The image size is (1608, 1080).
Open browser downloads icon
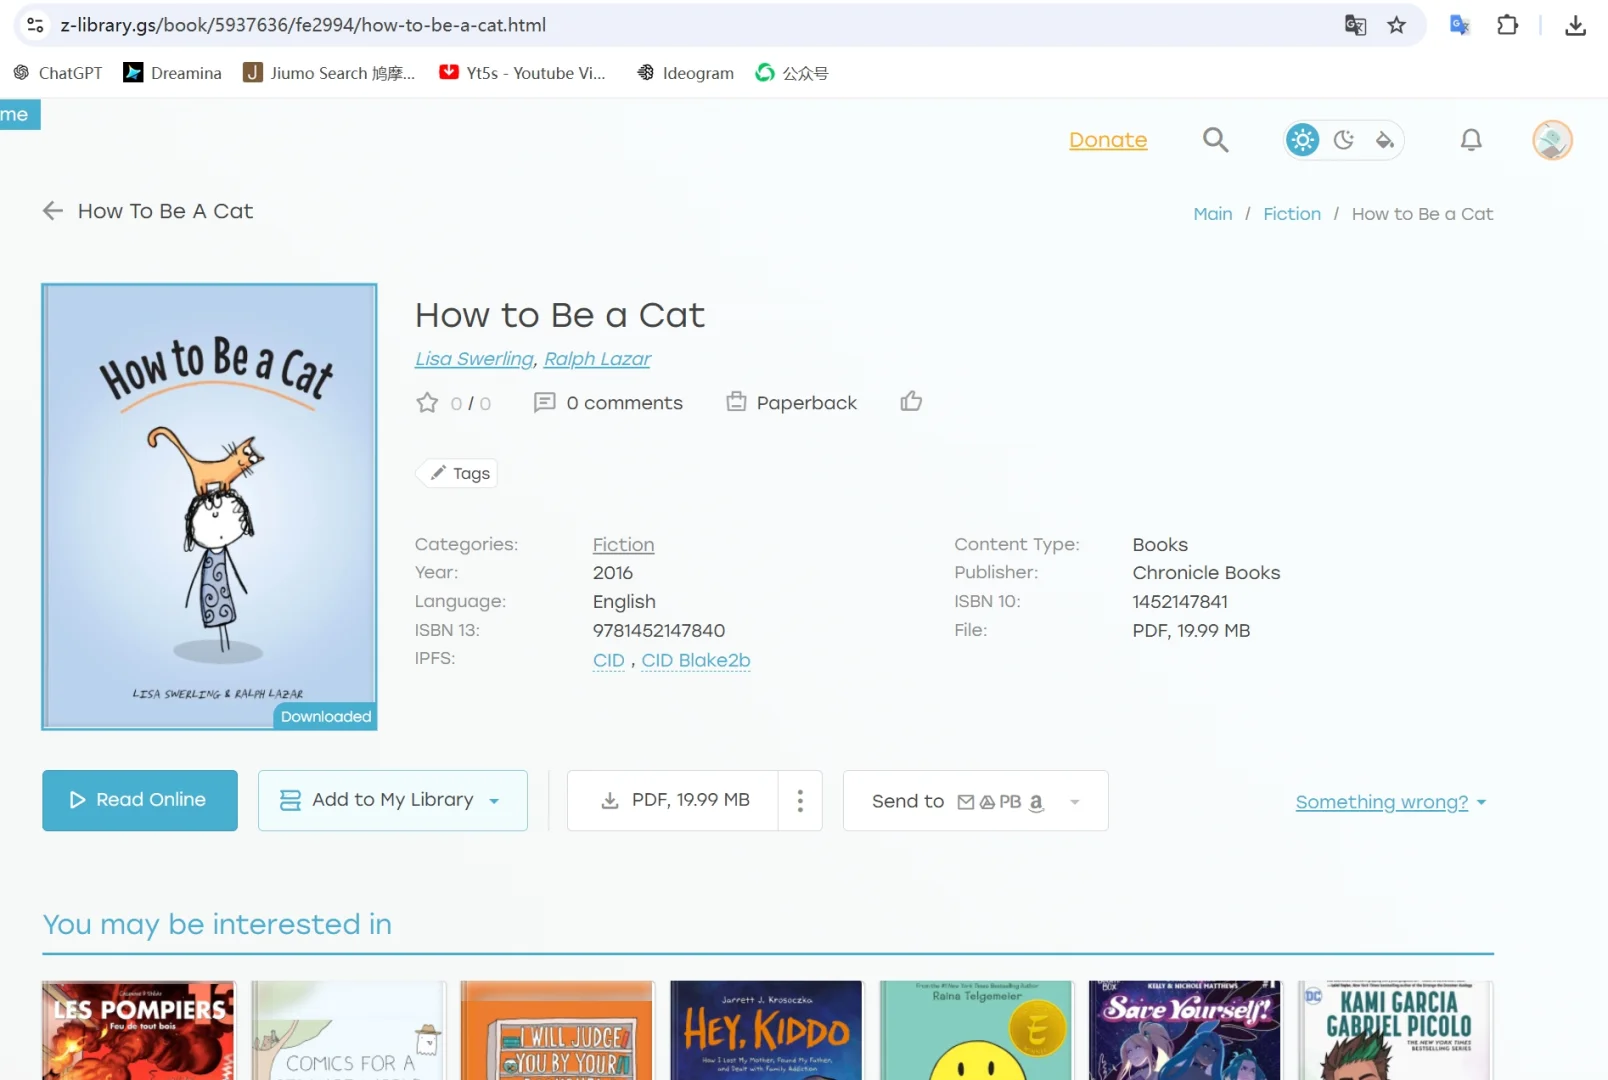pyautogui.click(x=1576, y=25)
